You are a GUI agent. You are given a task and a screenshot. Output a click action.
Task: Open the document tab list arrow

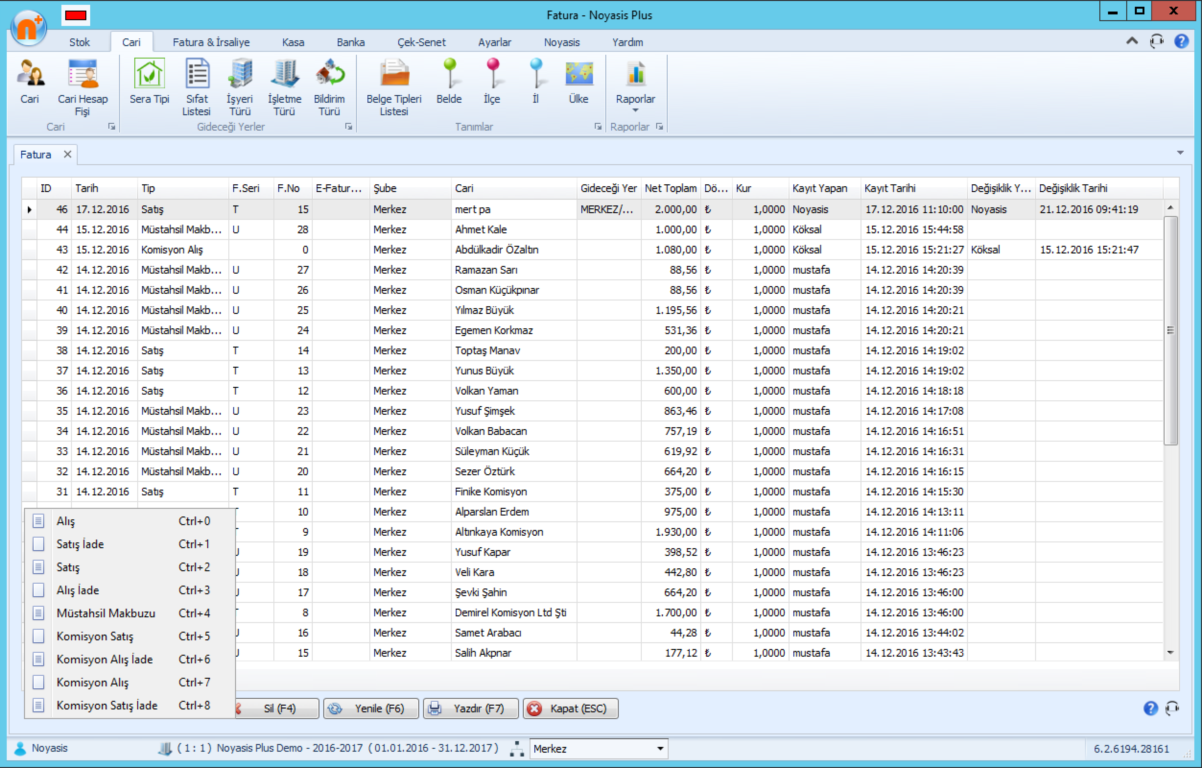tap(1180, 153)
